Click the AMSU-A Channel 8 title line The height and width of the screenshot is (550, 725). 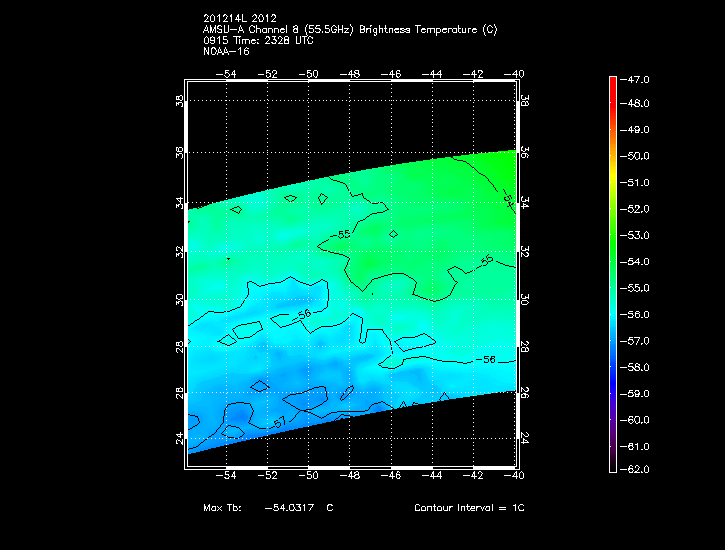coord(348,29)
